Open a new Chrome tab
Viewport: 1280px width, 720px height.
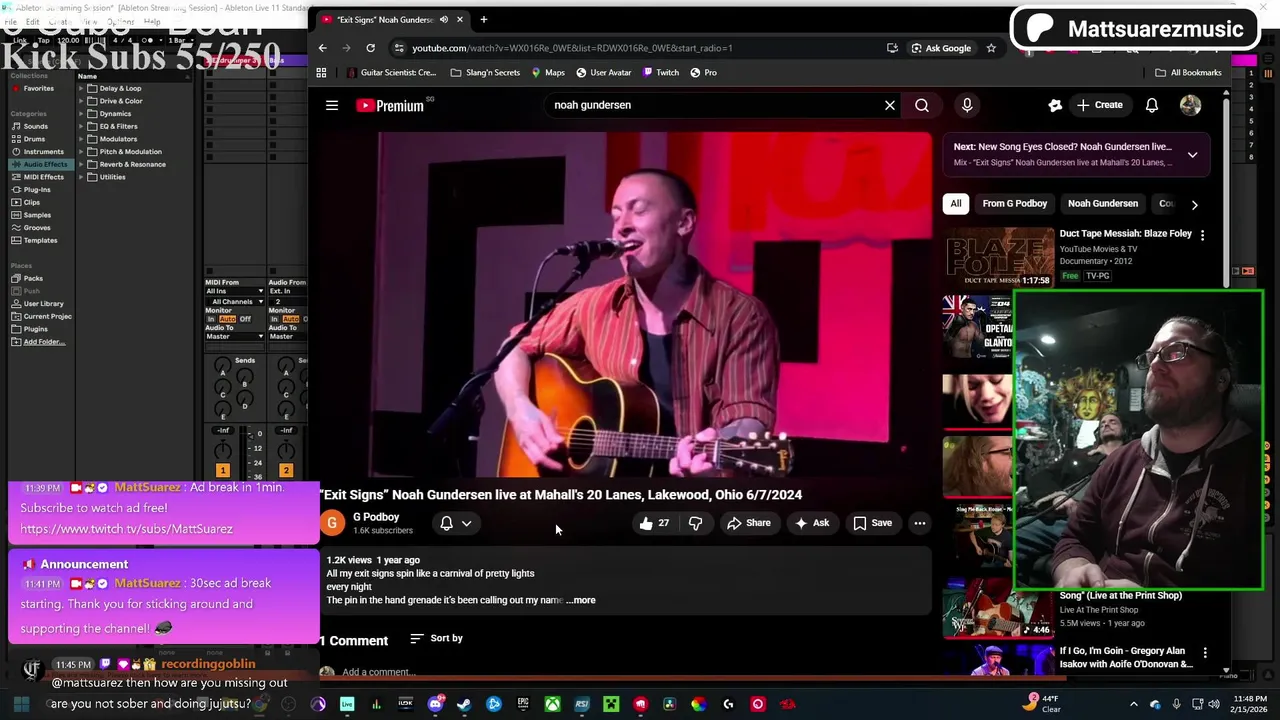pyautogui.click(x=483, y=19)
